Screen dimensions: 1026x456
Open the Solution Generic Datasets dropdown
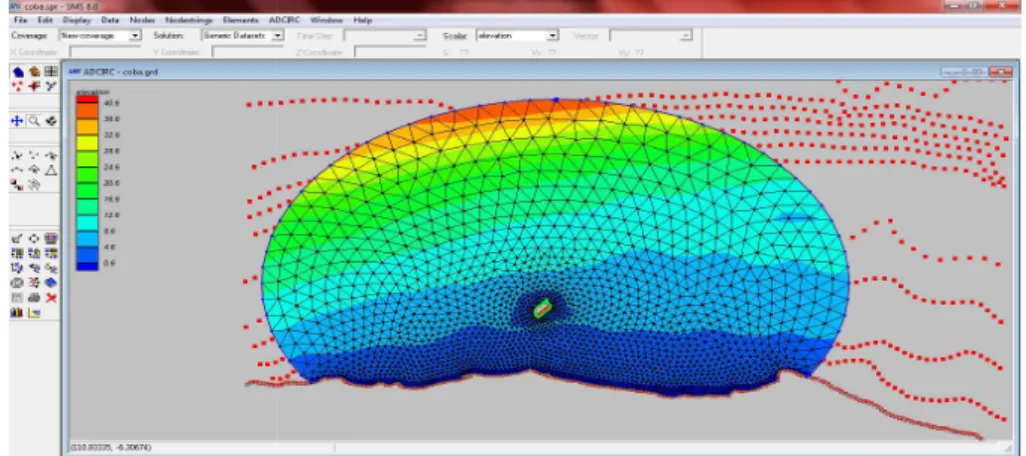point(243,35)
